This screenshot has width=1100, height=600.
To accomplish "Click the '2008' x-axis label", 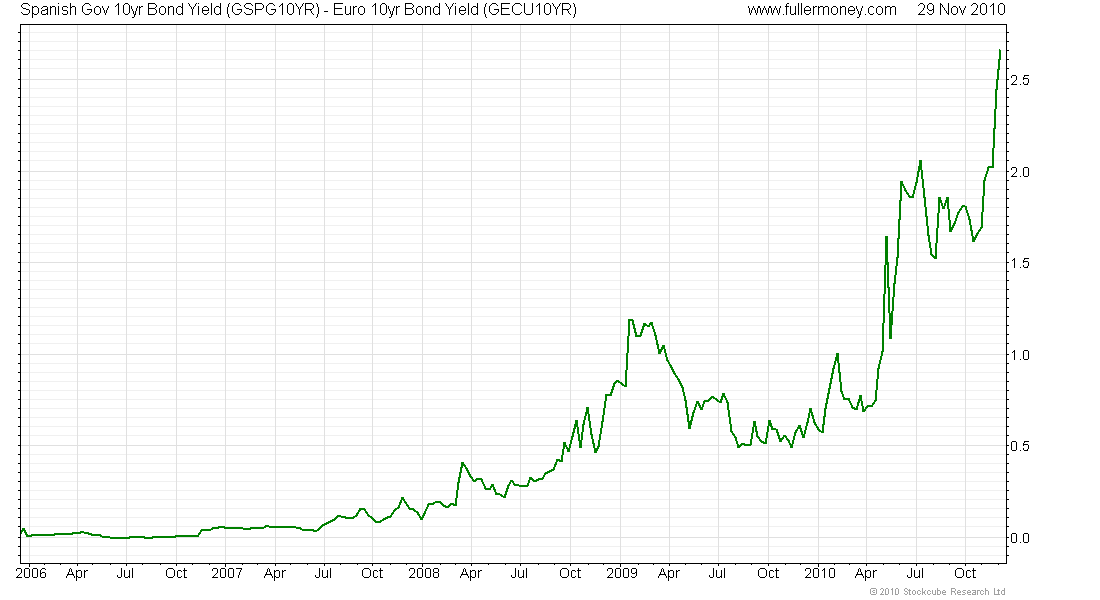I will [424, 573].
